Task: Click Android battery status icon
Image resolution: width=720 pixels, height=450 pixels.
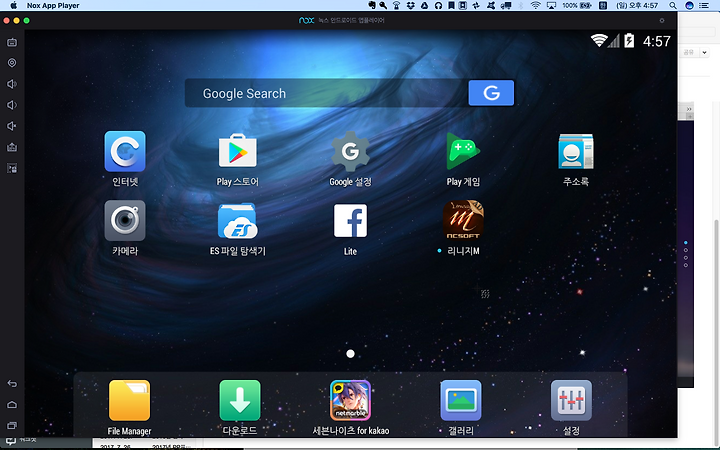Action: 629,40
